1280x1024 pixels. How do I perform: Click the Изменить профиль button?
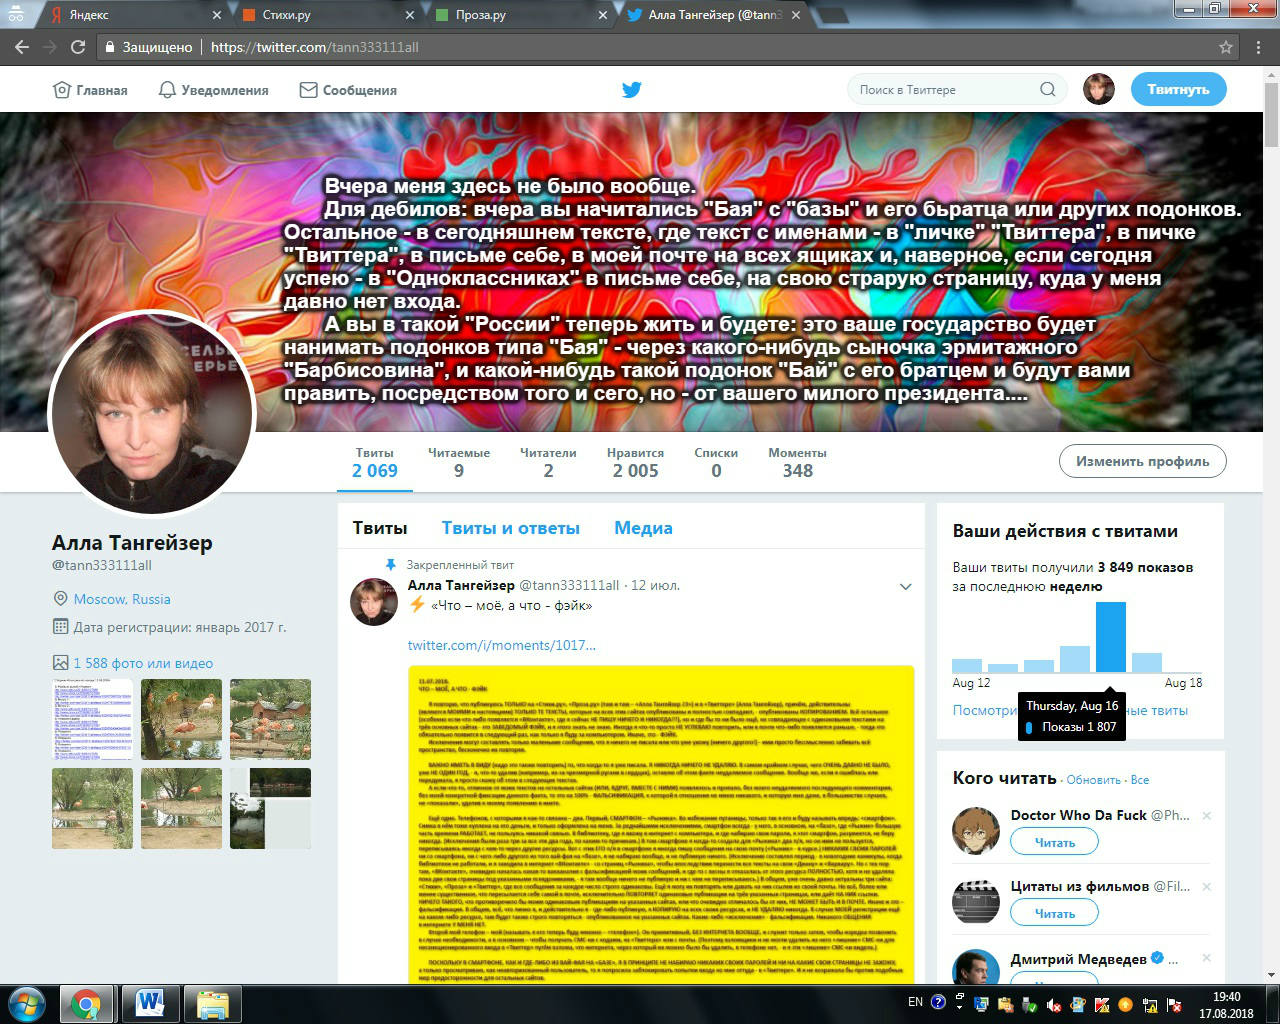click(x=1142, y=461)
